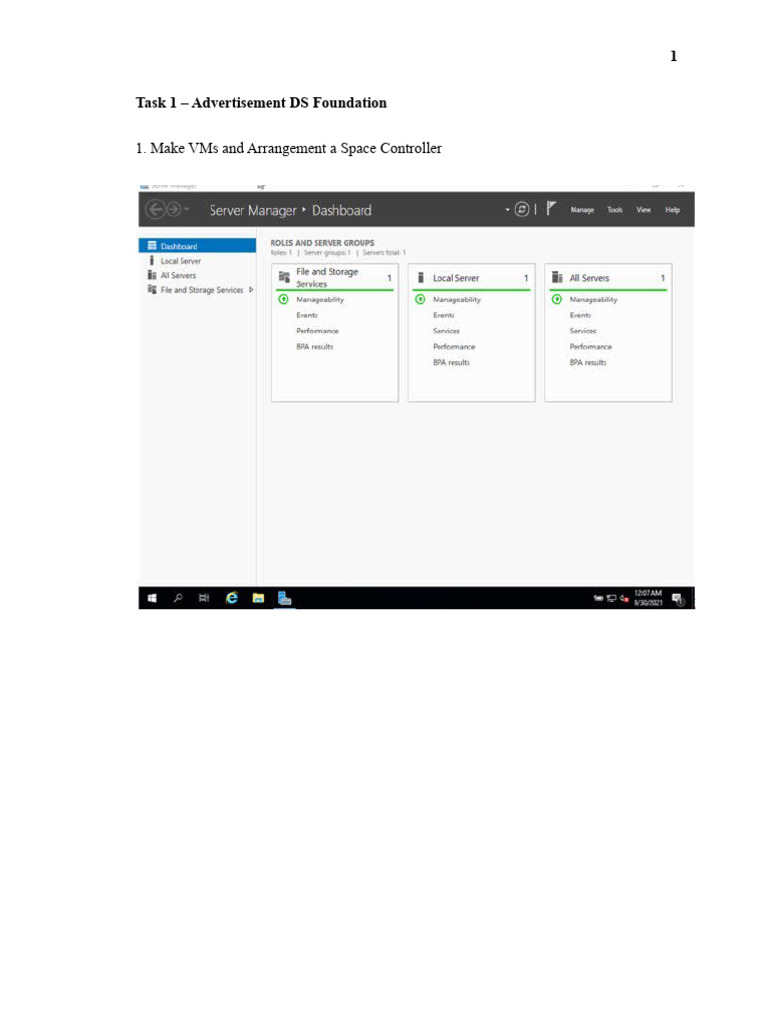Viewport: 768px width, 1024px height.
Task: Open the navigation history dropdown arrow
Action: click(187, 210)
